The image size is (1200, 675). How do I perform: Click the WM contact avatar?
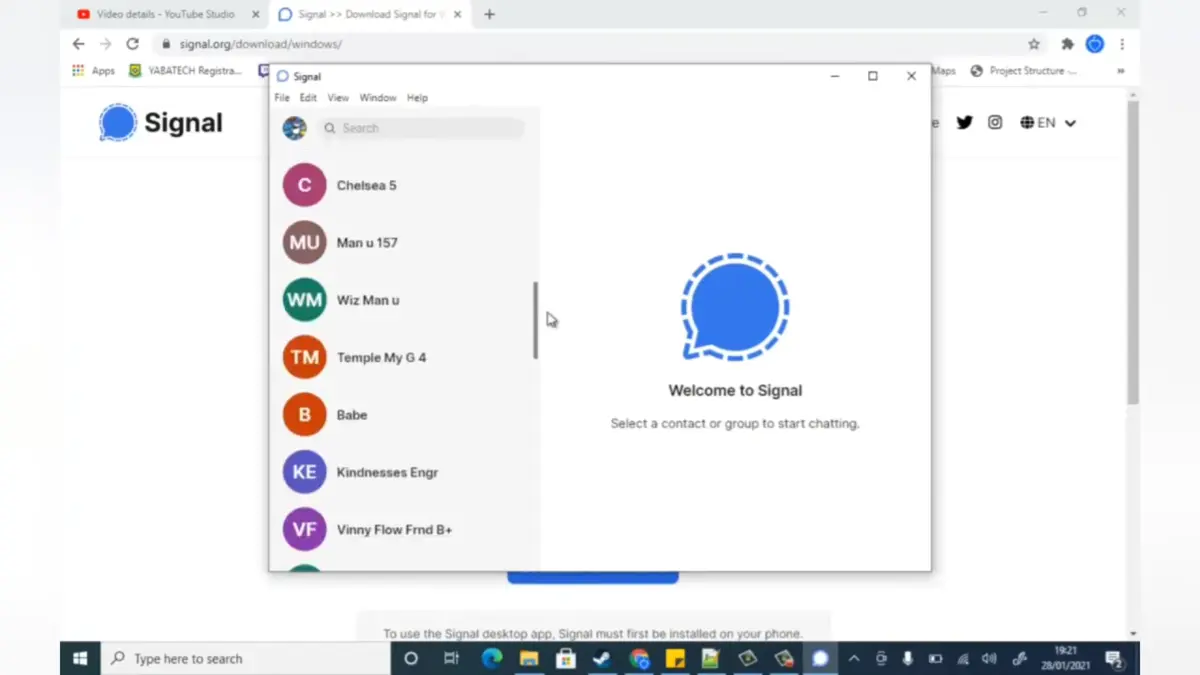tap(304, 300)
